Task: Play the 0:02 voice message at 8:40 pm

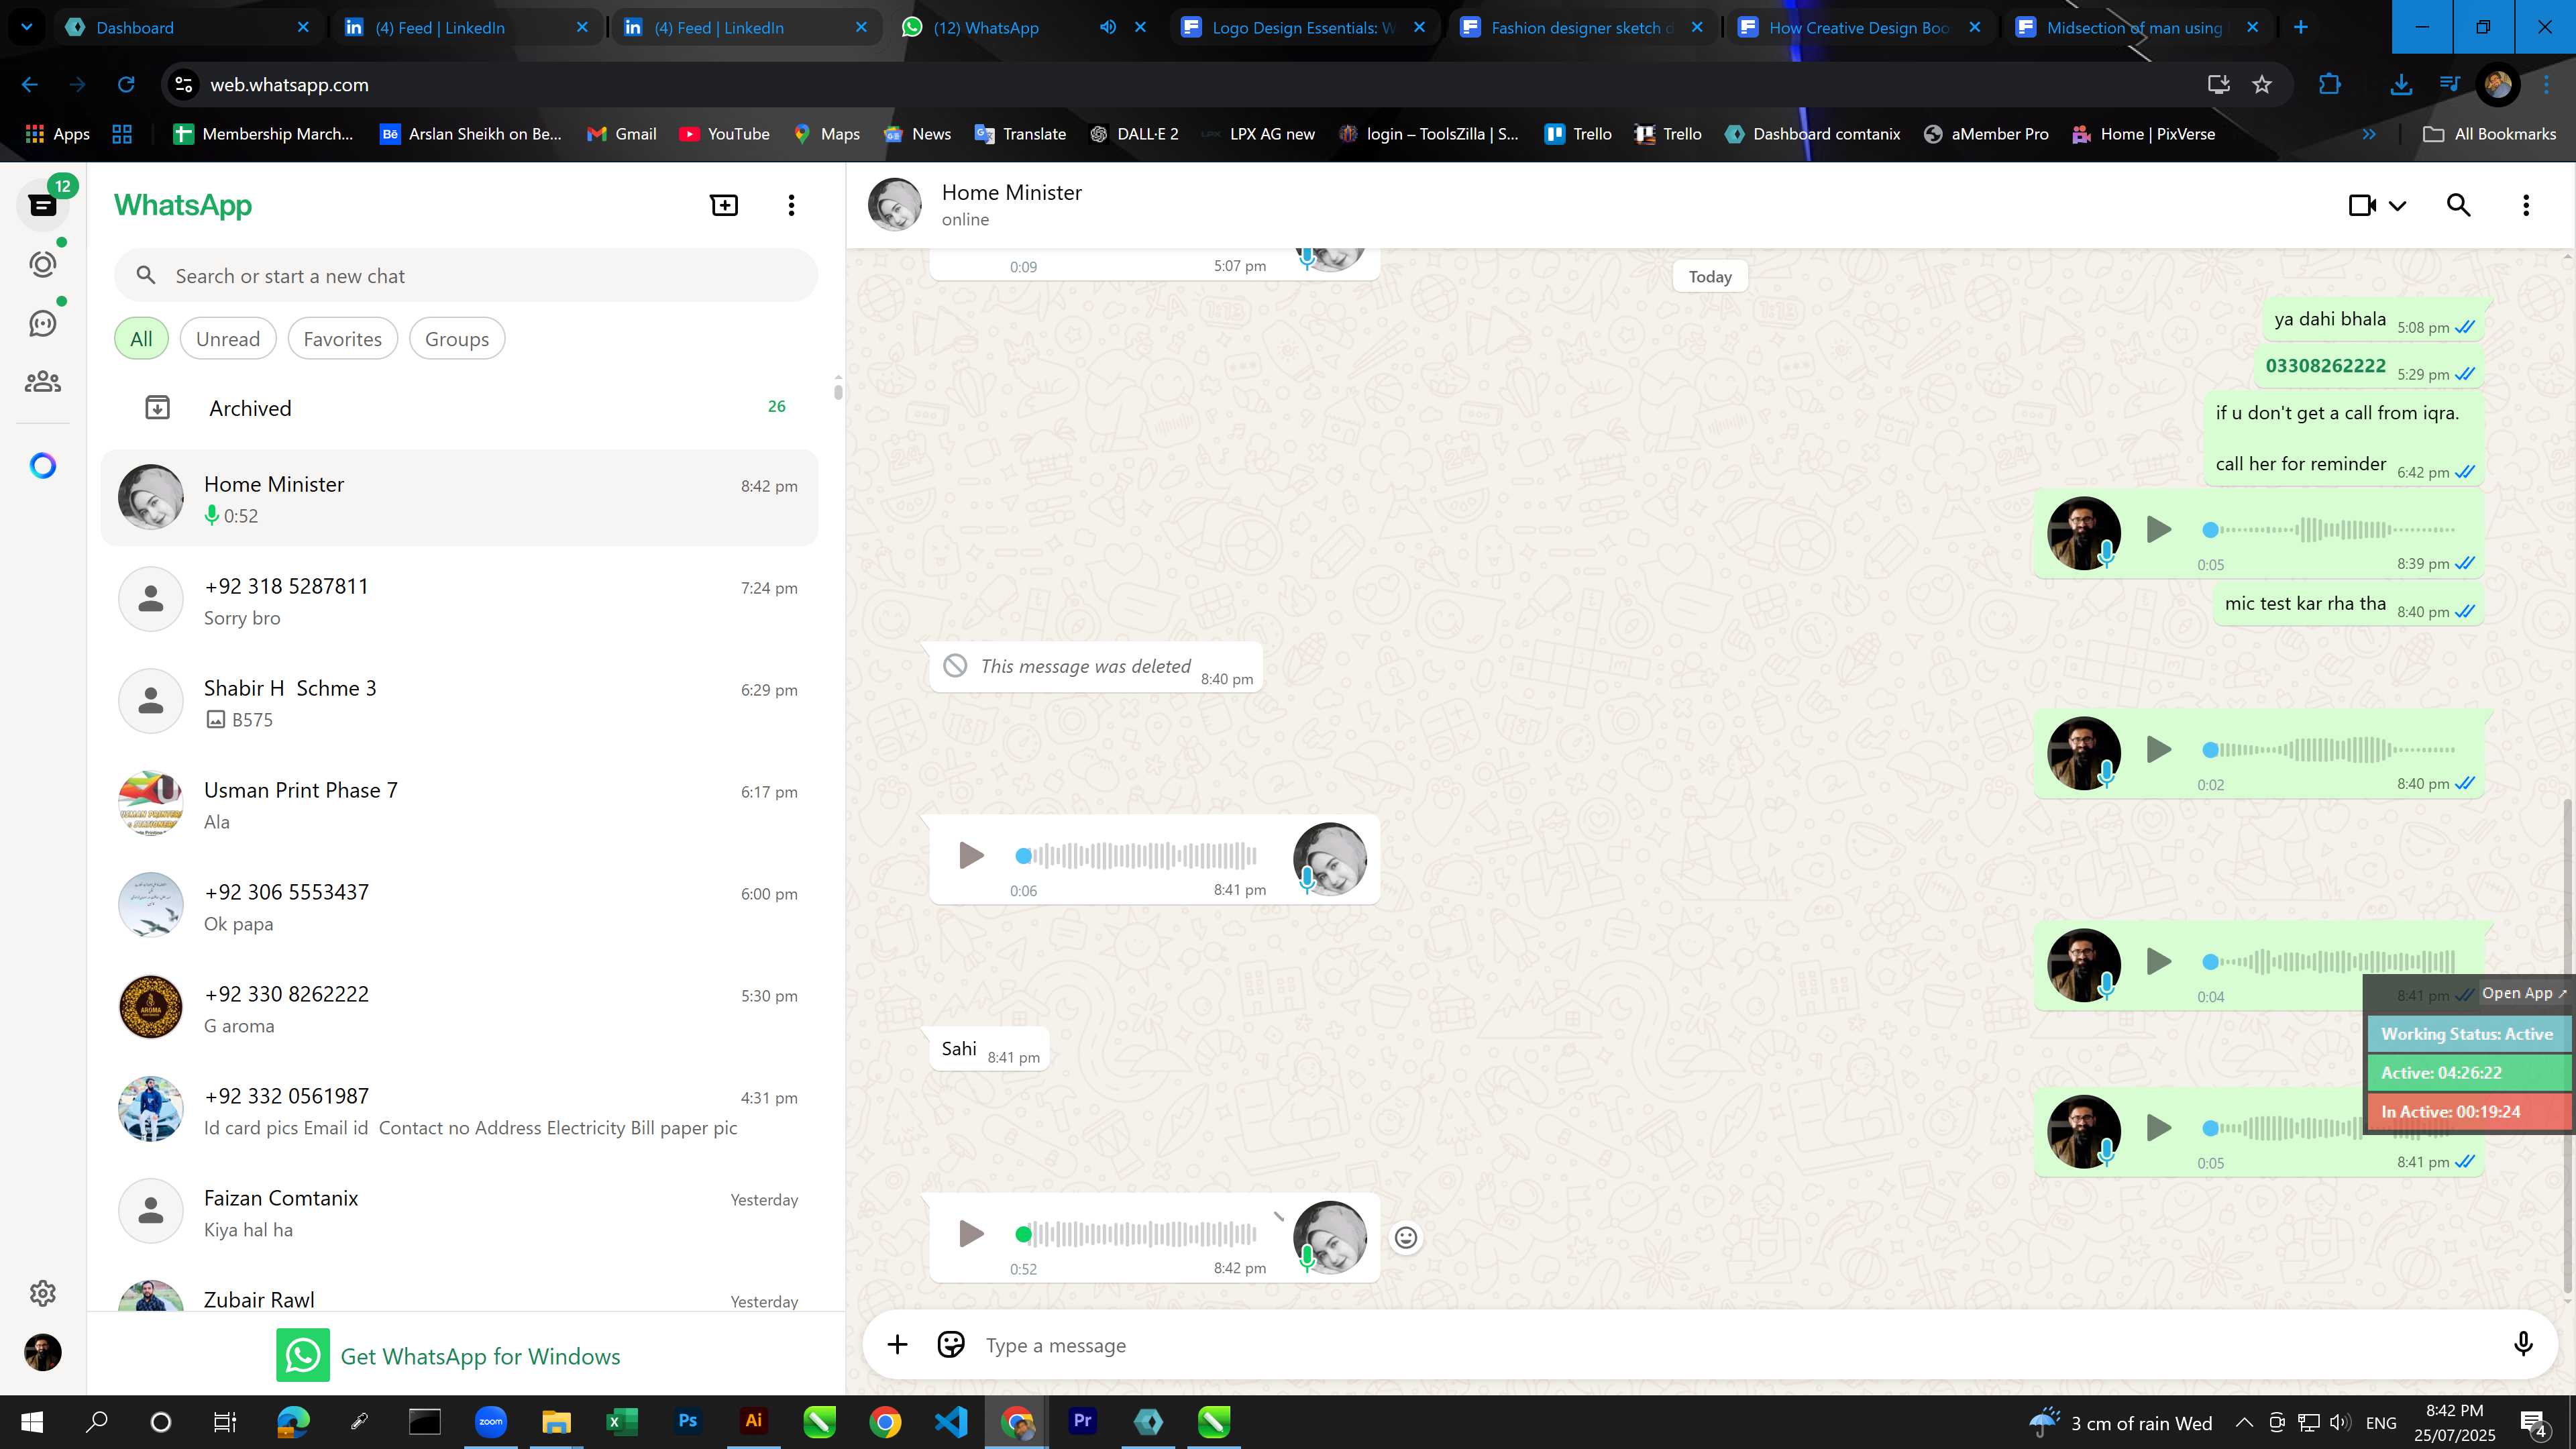Action: coord(2158,749)
